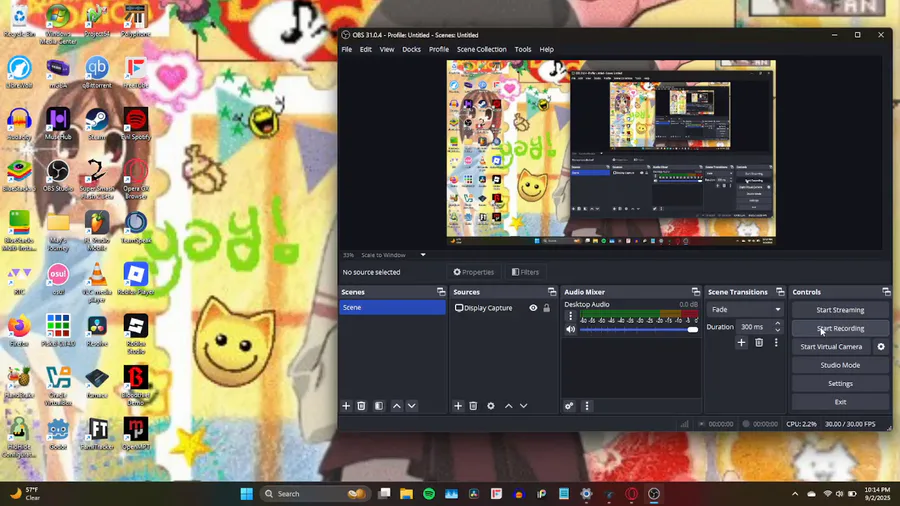Image resolution: width=900 pixels, height=506 pixels.
Task: Pop out the Controls dock
Action: (886, 292)
